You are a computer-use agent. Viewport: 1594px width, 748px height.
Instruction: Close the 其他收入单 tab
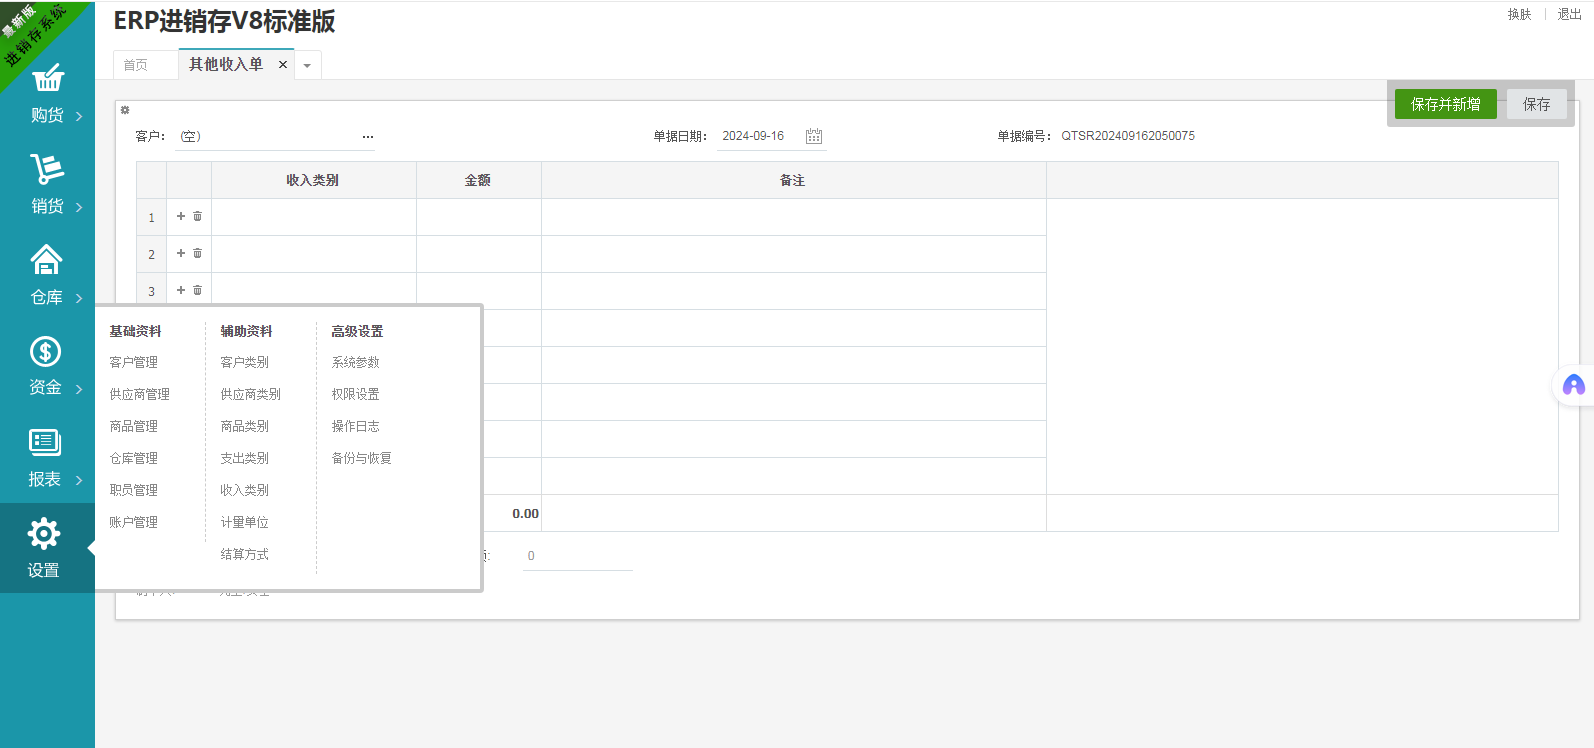(x=283, y=65)
